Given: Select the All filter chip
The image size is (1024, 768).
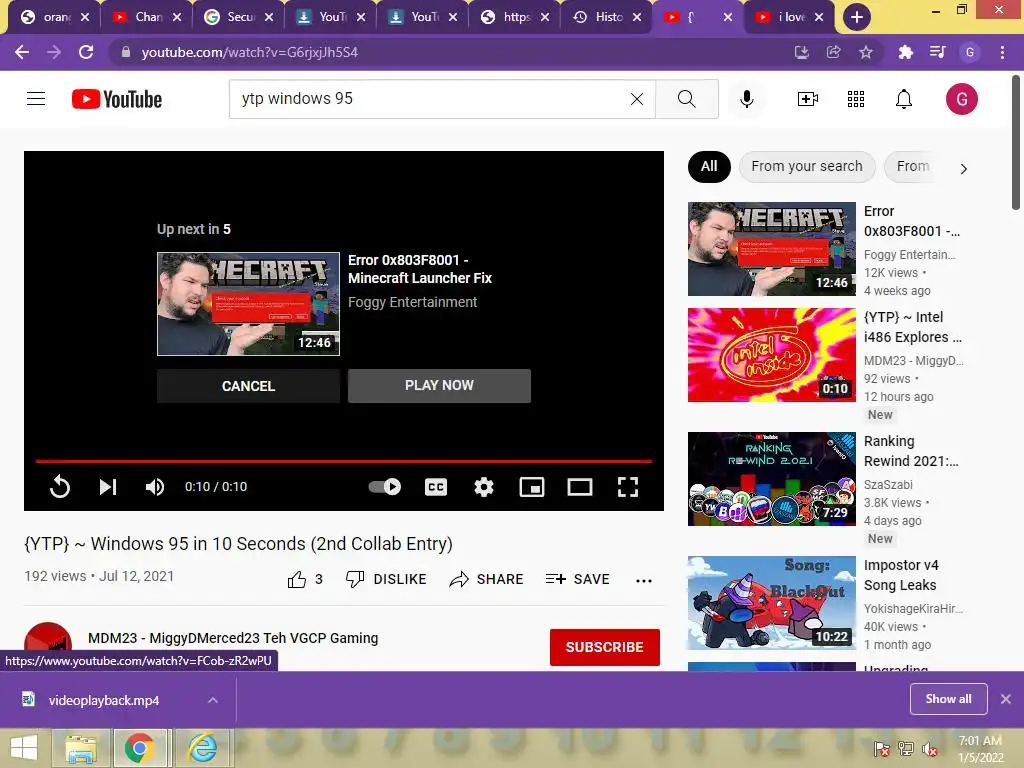Looking at the screenshot, I should tap(709, 167).
